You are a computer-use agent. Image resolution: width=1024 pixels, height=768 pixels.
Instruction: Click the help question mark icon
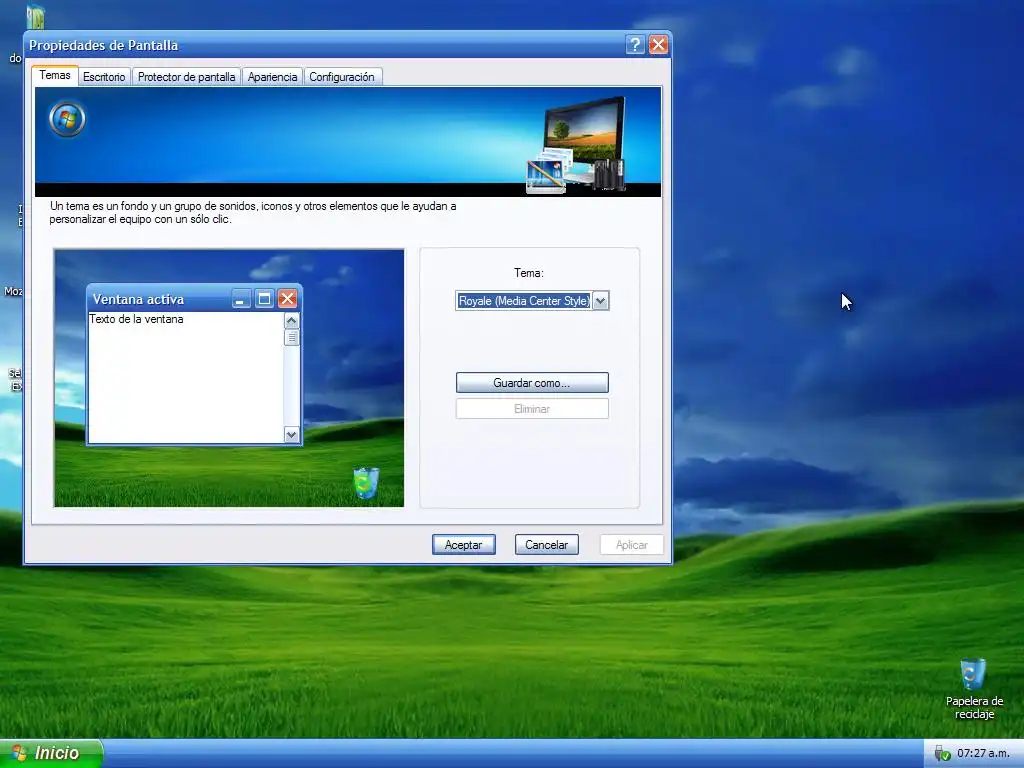635,45
